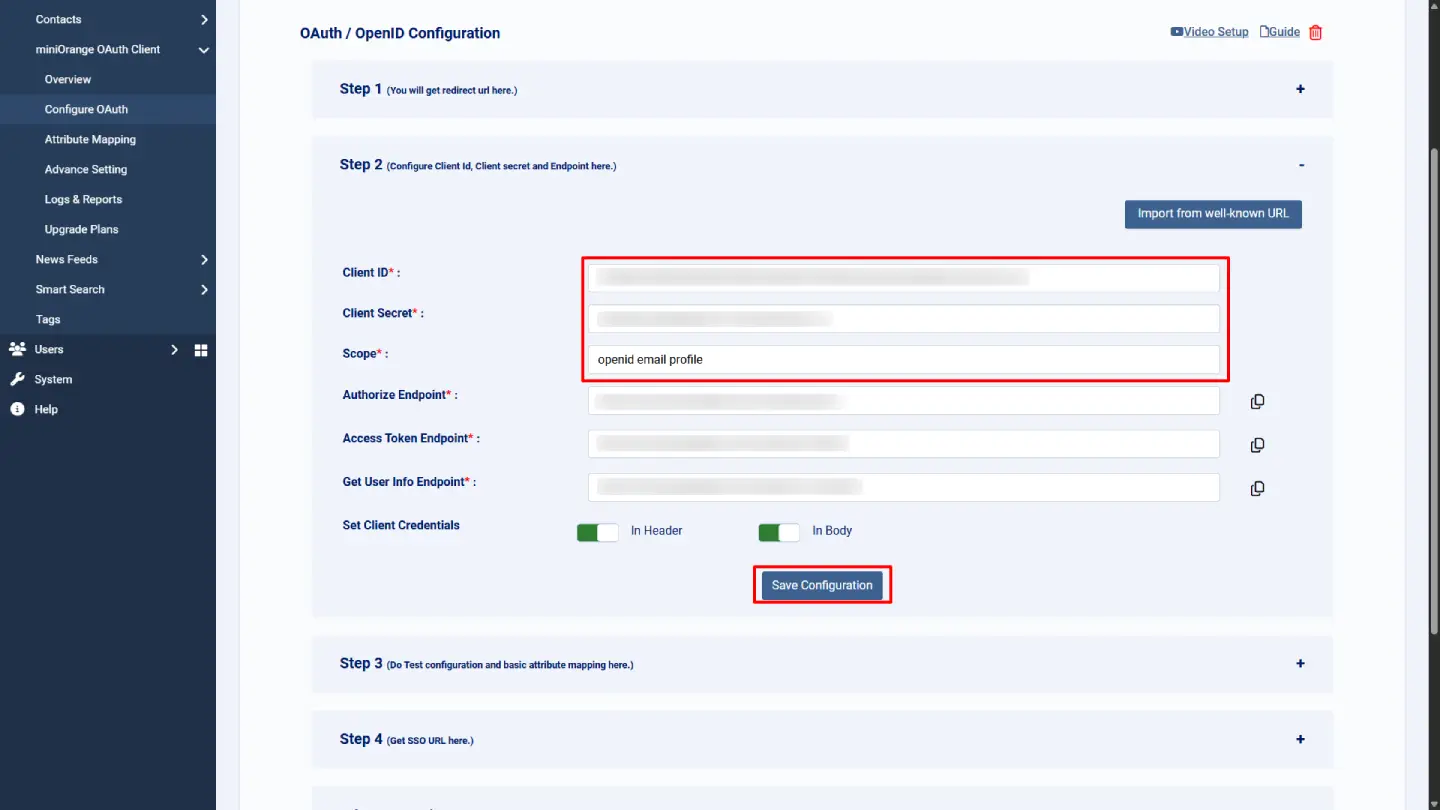
Task: Expand the Users submenu arrow
Action: coord(174,350)
